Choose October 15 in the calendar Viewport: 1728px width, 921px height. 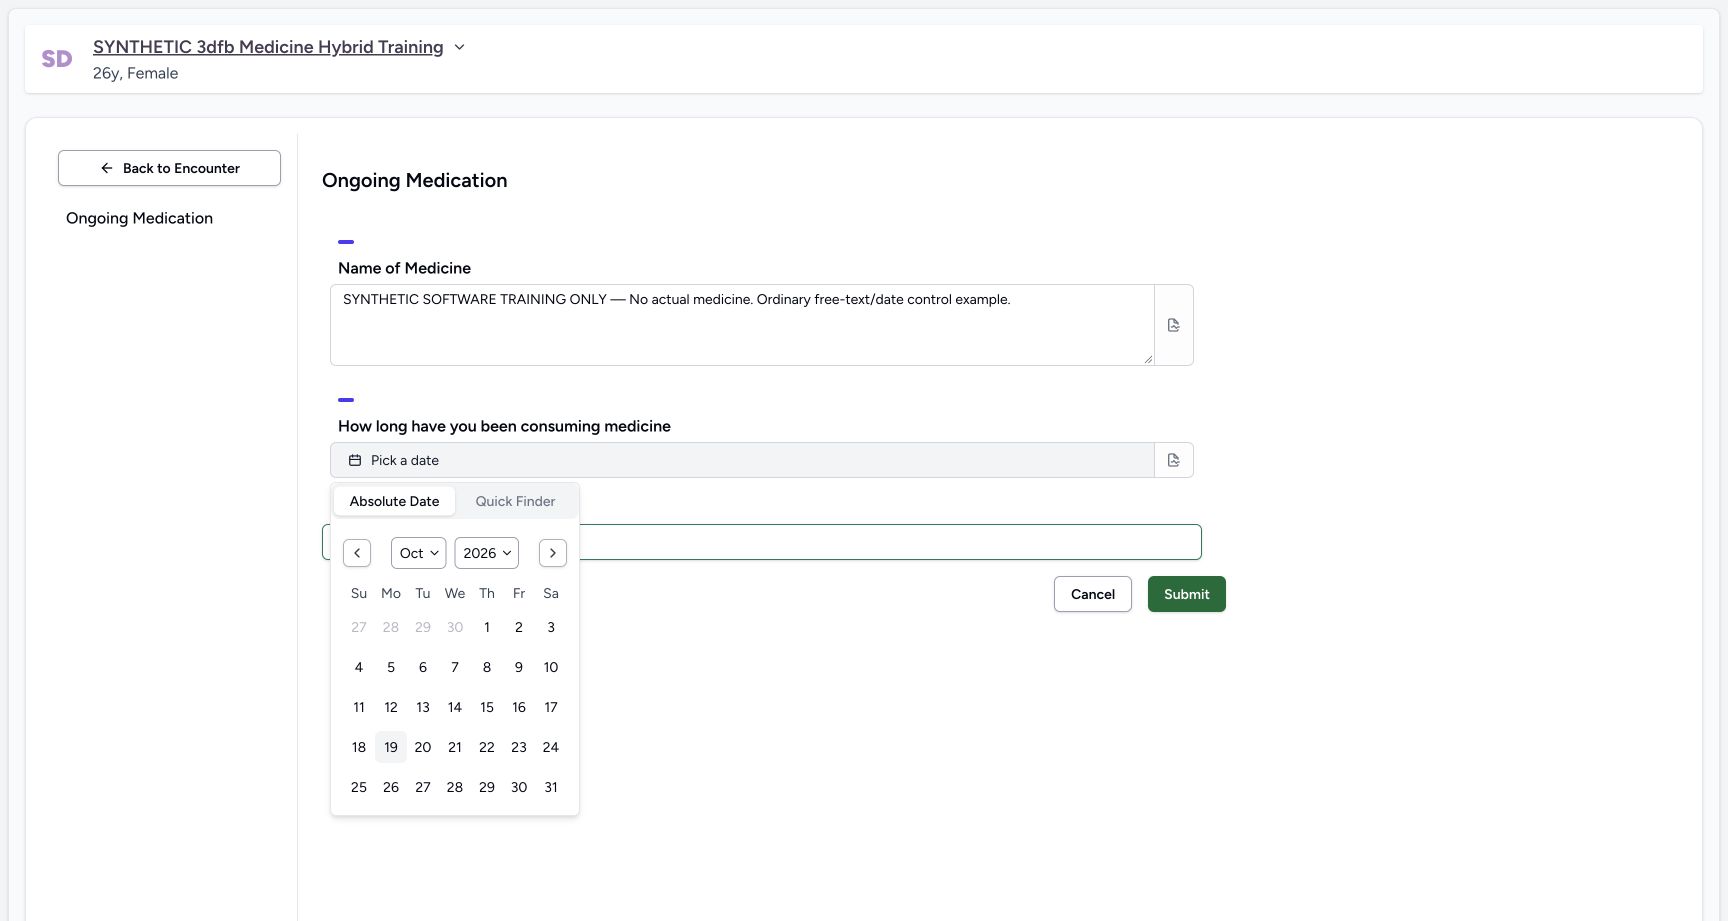tap(487, 707)
